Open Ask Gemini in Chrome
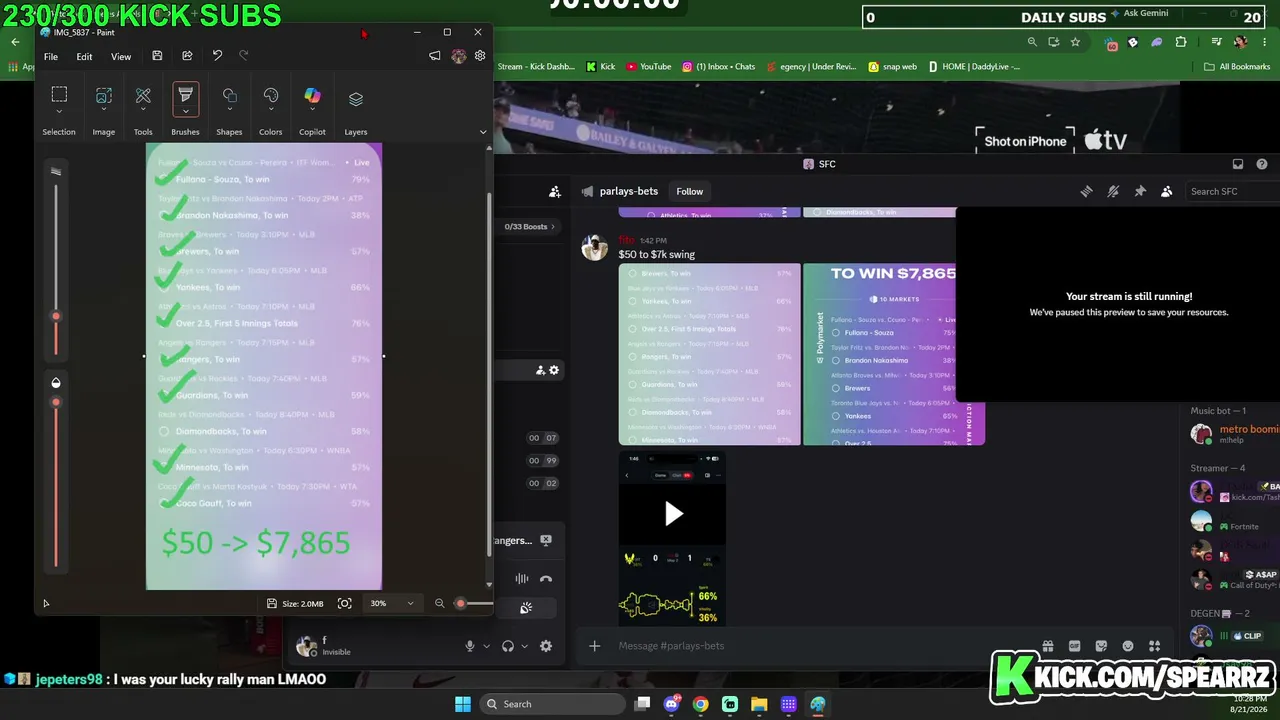The width and height of the screenshot is (1280, 720). pos(1139,14)
